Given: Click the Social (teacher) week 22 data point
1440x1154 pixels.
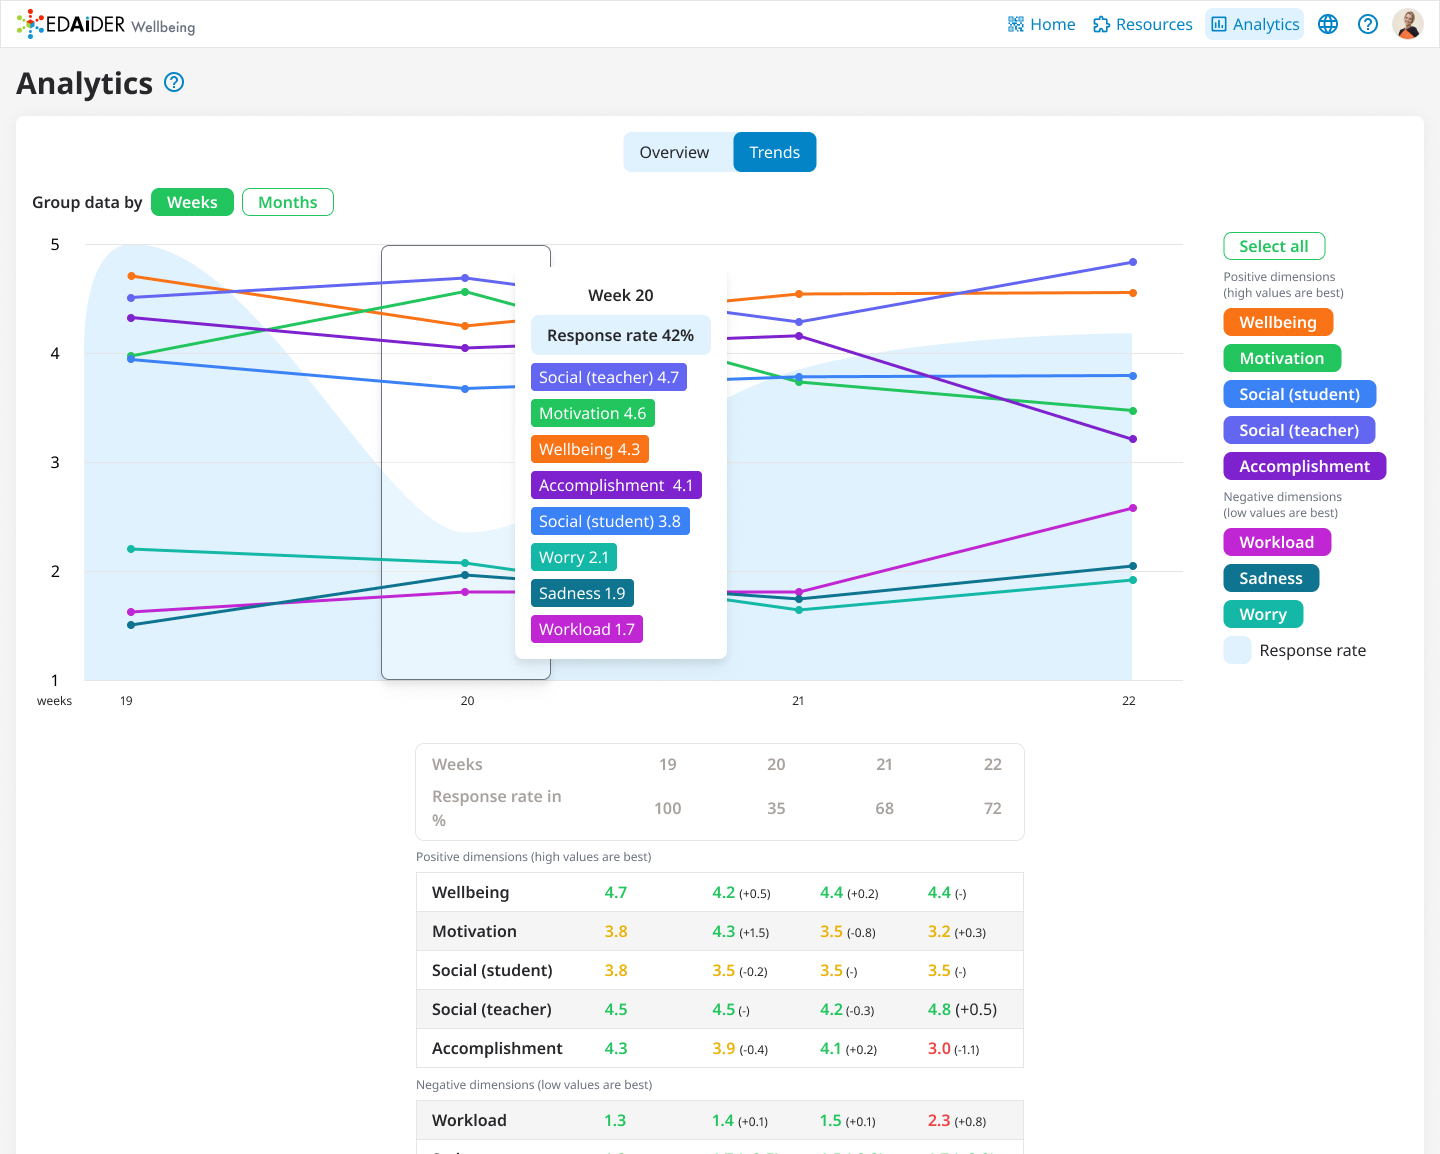Looking at the screenshot, I should 1133,262.
